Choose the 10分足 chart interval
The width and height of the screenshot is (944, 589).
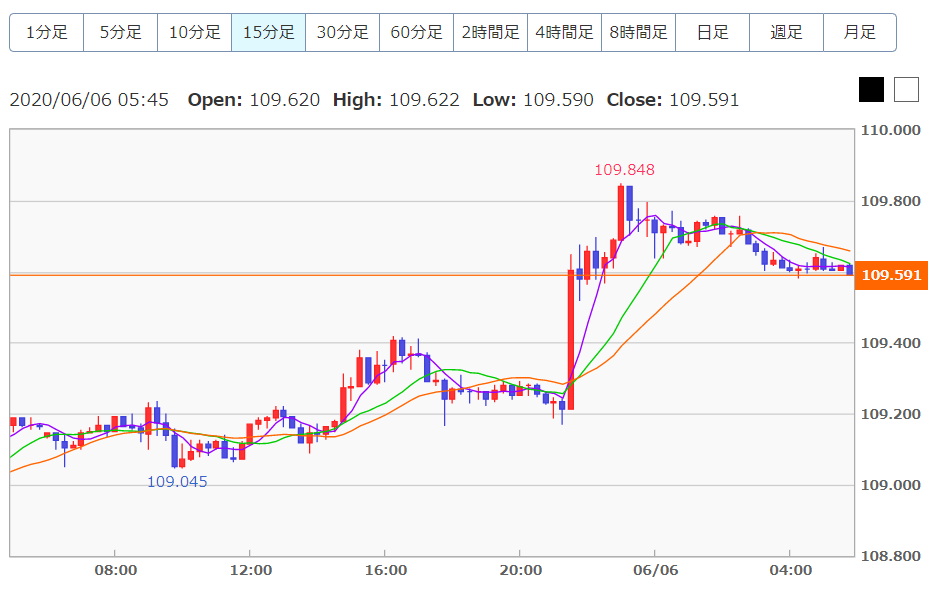[x=194, y=33]
